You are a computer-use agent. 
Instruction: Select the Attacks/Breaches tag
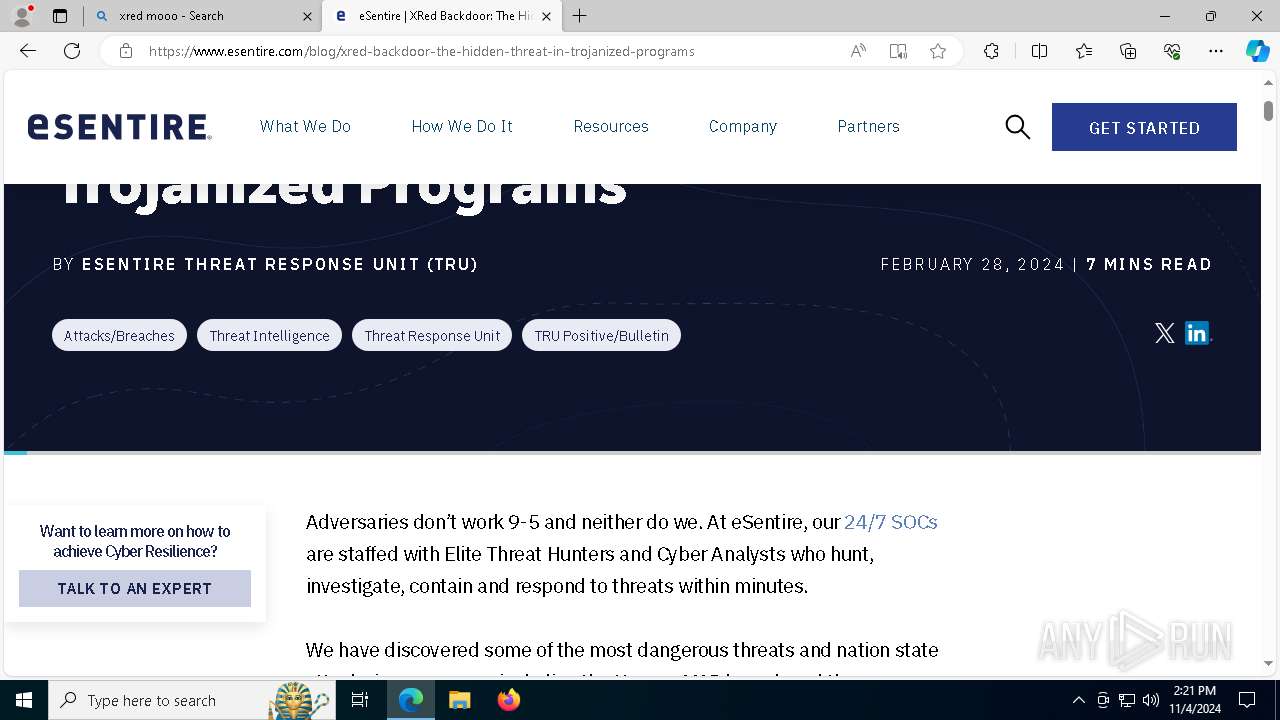[119, 335]
